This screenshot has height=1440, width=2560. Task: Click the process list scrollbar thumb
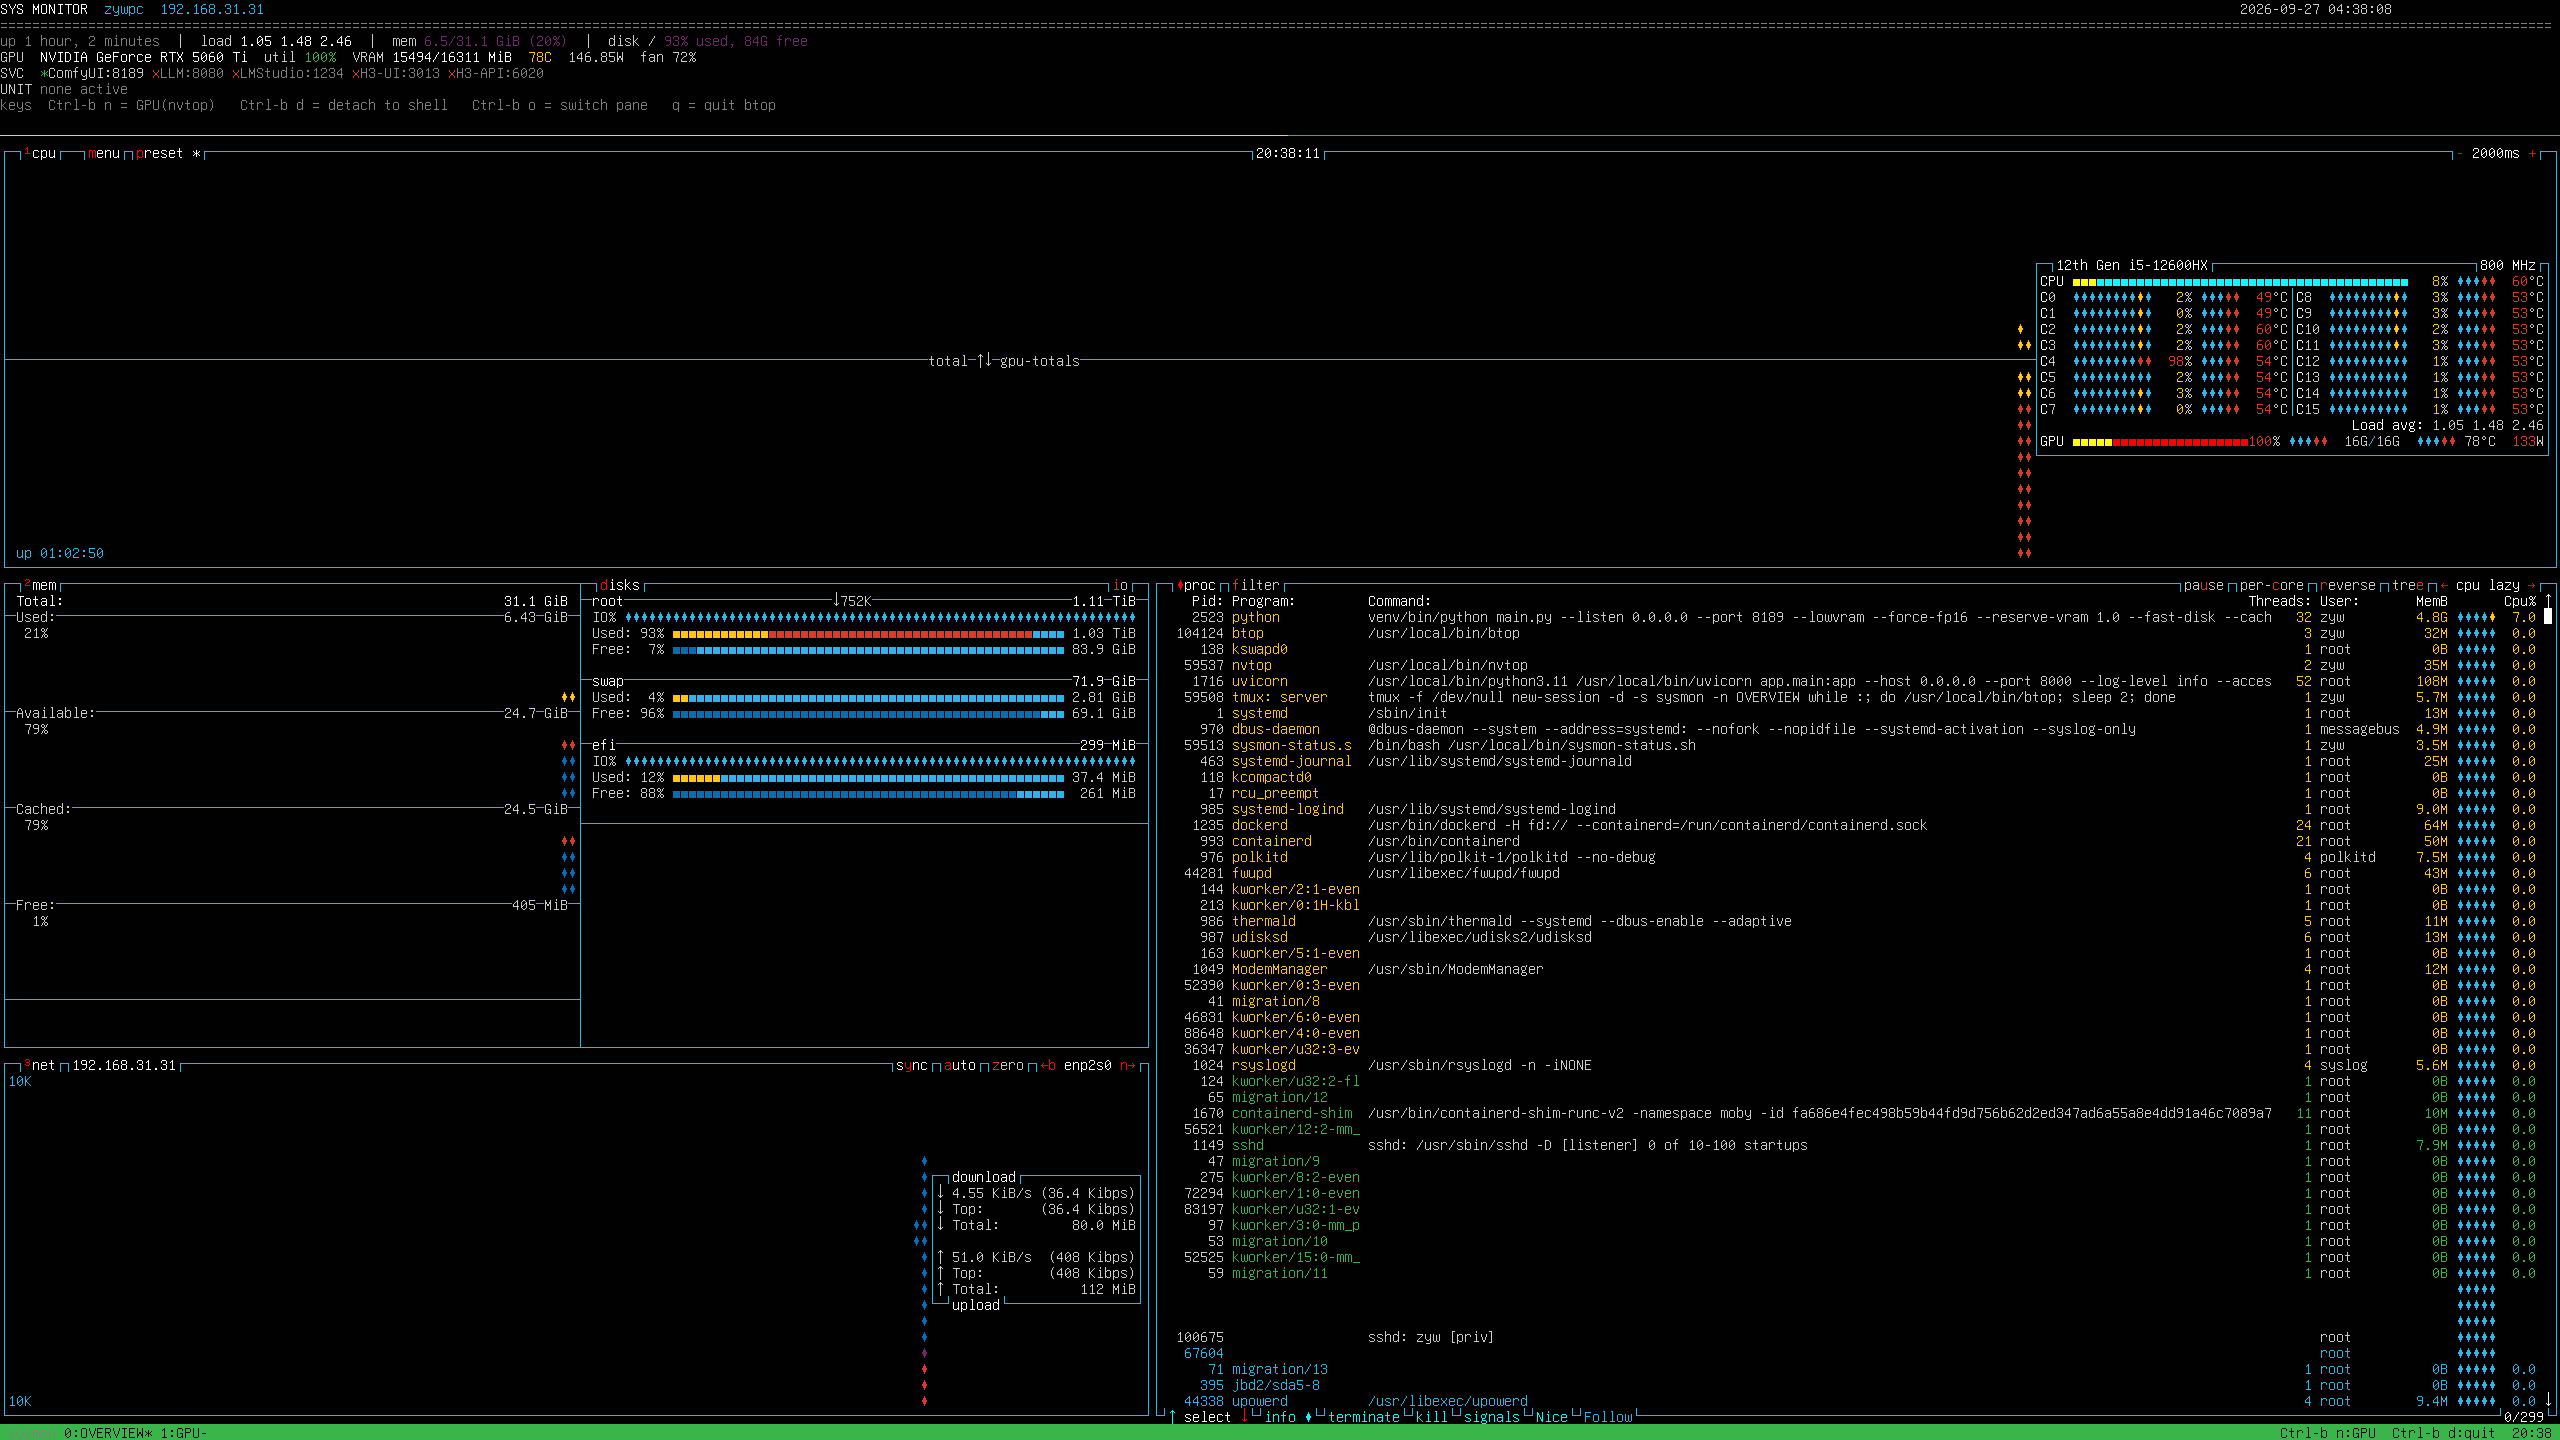pos(2548,617)
